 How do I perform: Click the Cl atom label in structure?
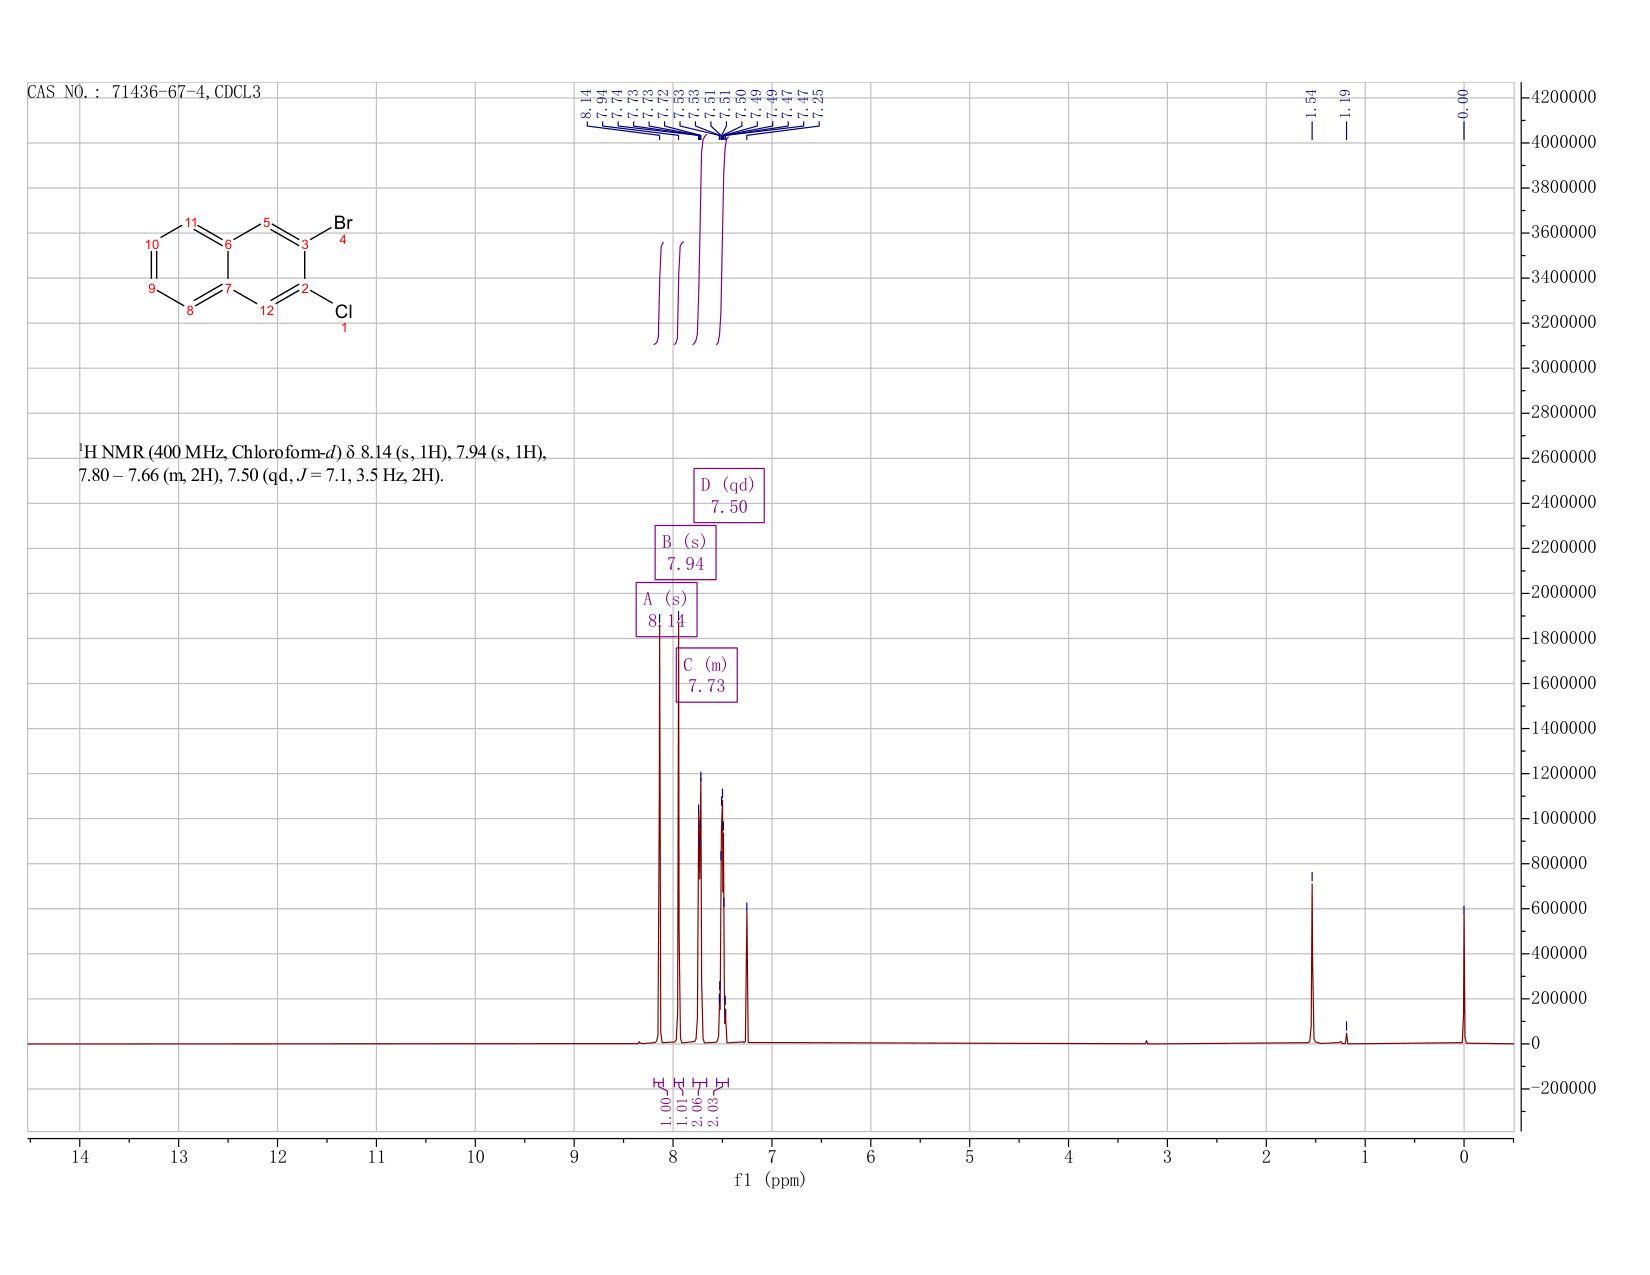pos(344,312)
